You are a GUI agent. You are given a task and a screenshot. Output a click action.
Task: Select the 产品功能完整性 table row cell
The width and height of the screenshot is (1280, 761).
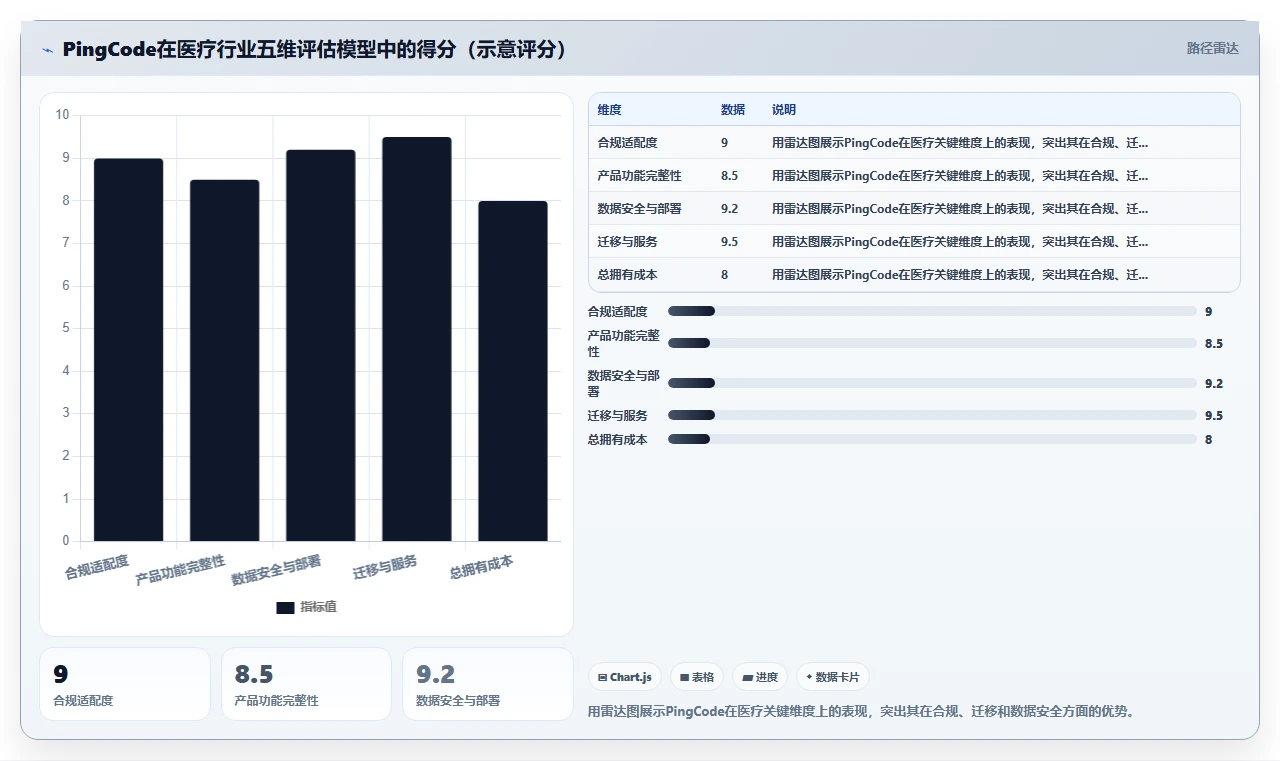pos(639,176)
